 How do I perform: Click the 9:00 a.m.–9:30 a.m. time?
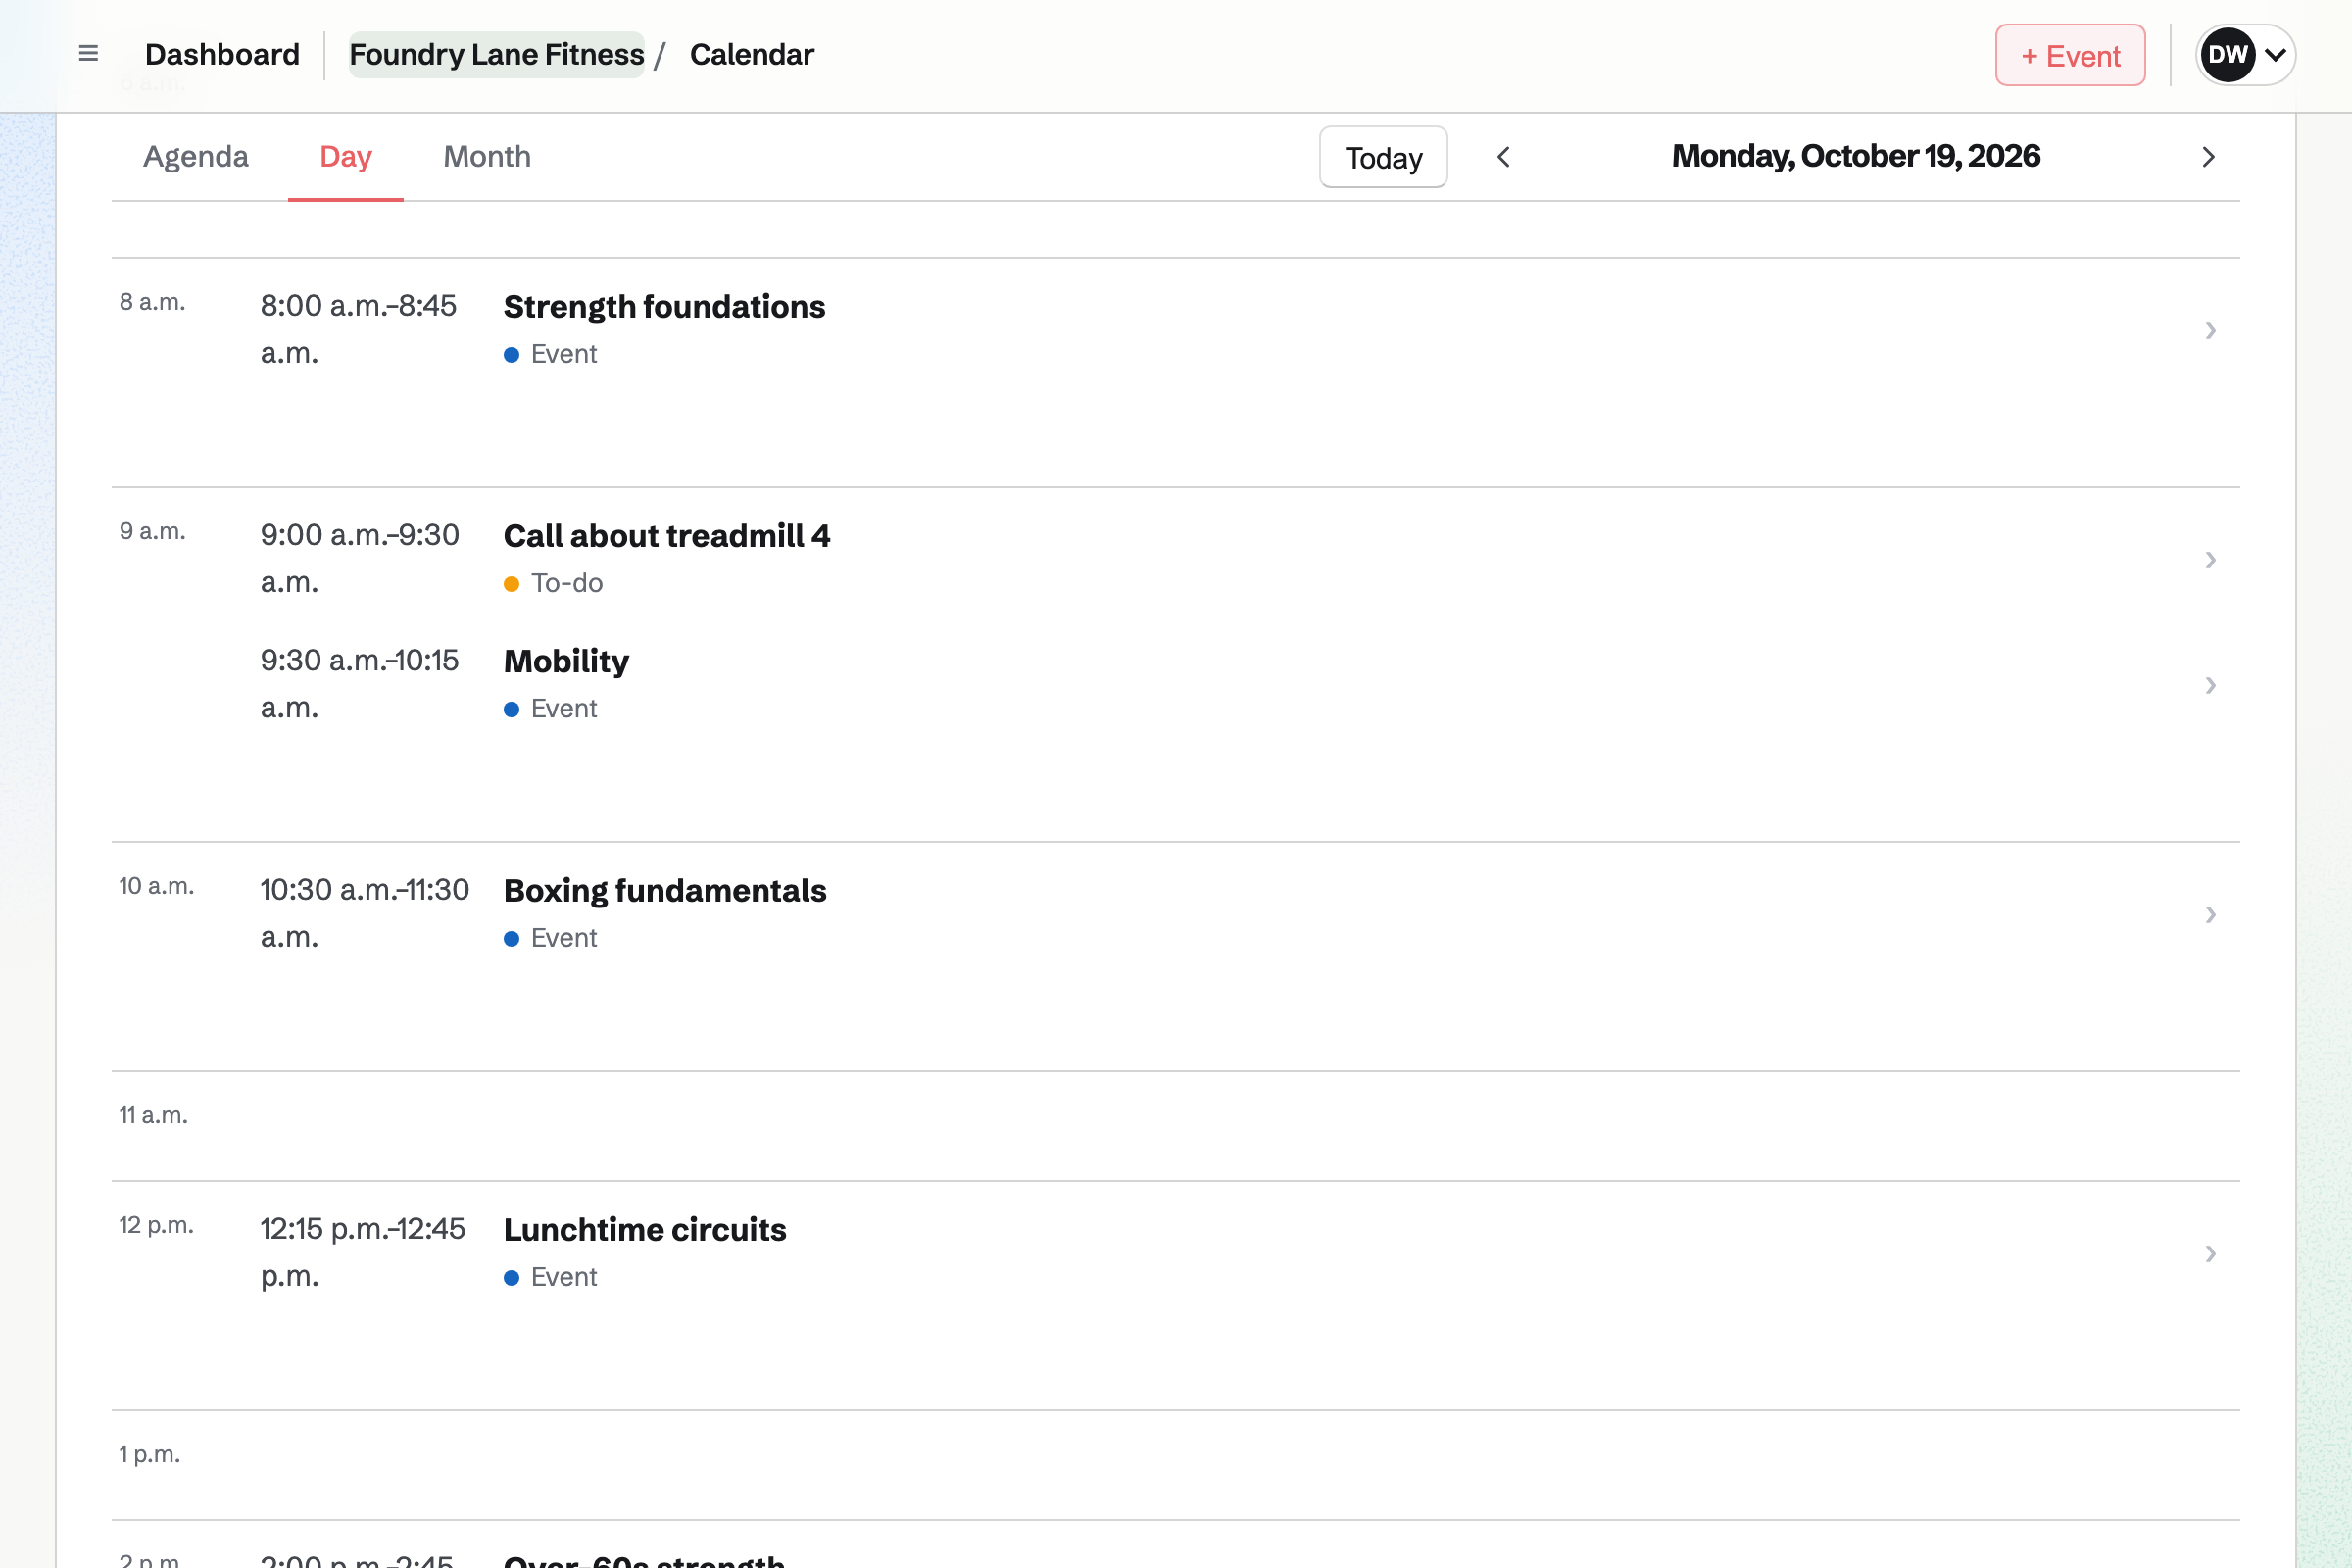(x=360, y=558)
